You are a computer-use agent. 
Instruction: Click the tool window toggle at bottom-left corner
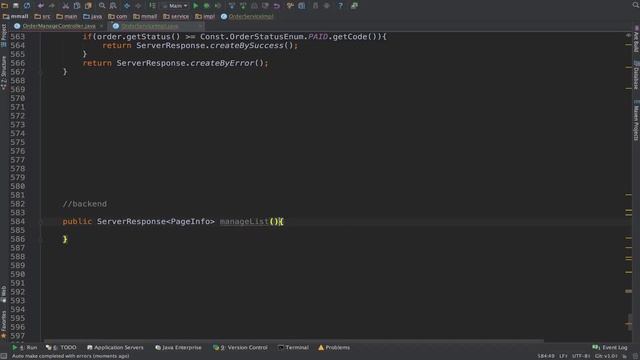4,356
